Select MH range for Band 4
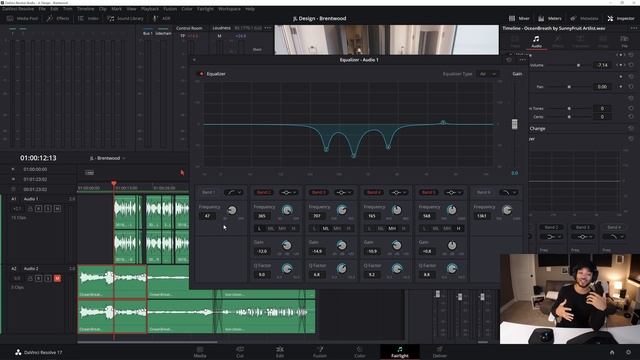This screenshot has height=360, width=640. (392, 229)
